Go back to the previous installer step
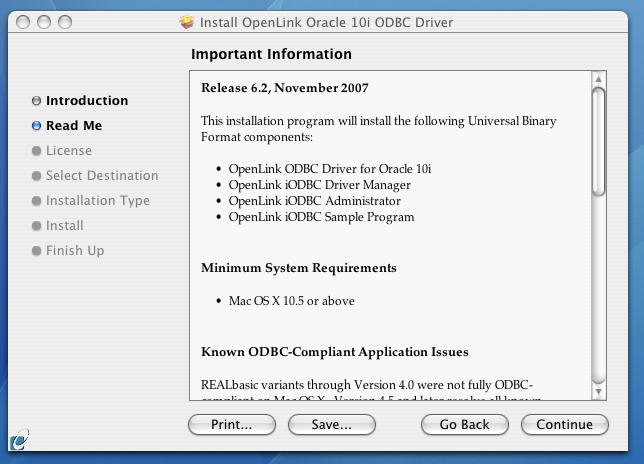Screen dimensions: 644x464 pos(465,424)
